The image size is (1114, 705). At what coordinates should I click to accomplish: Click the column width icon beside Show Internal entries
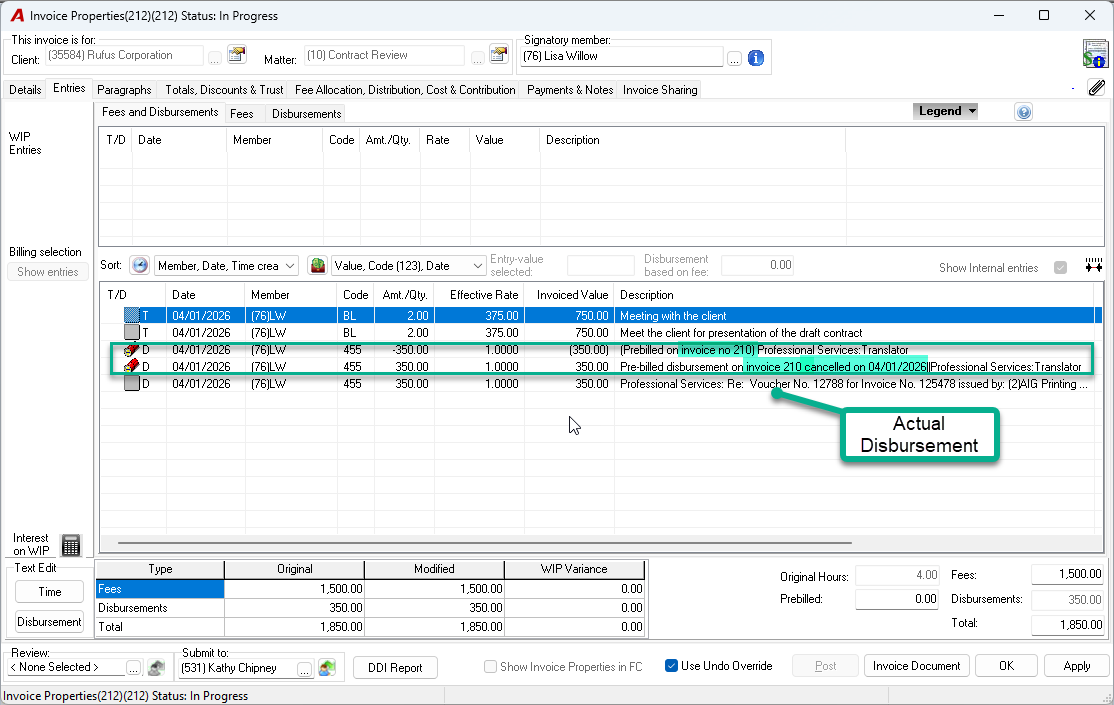pyautogui.click(x=1093, y=266)
